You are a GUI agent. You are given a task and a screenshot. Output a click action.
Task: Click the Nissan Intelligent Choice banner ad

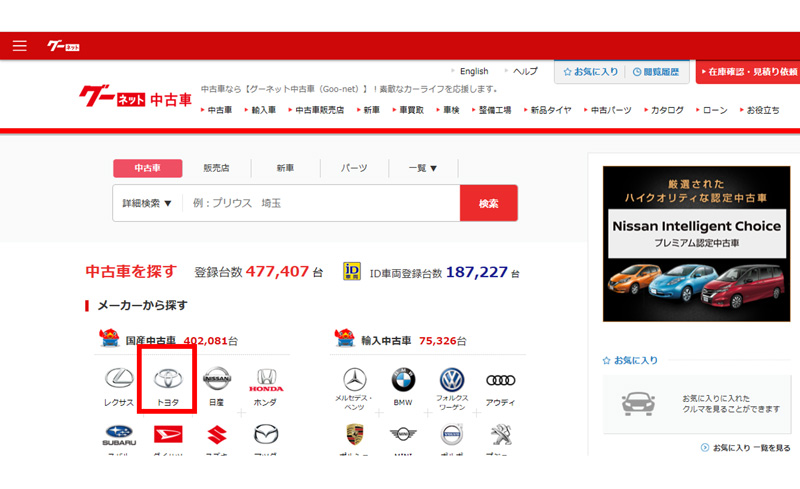coord(696,244)
